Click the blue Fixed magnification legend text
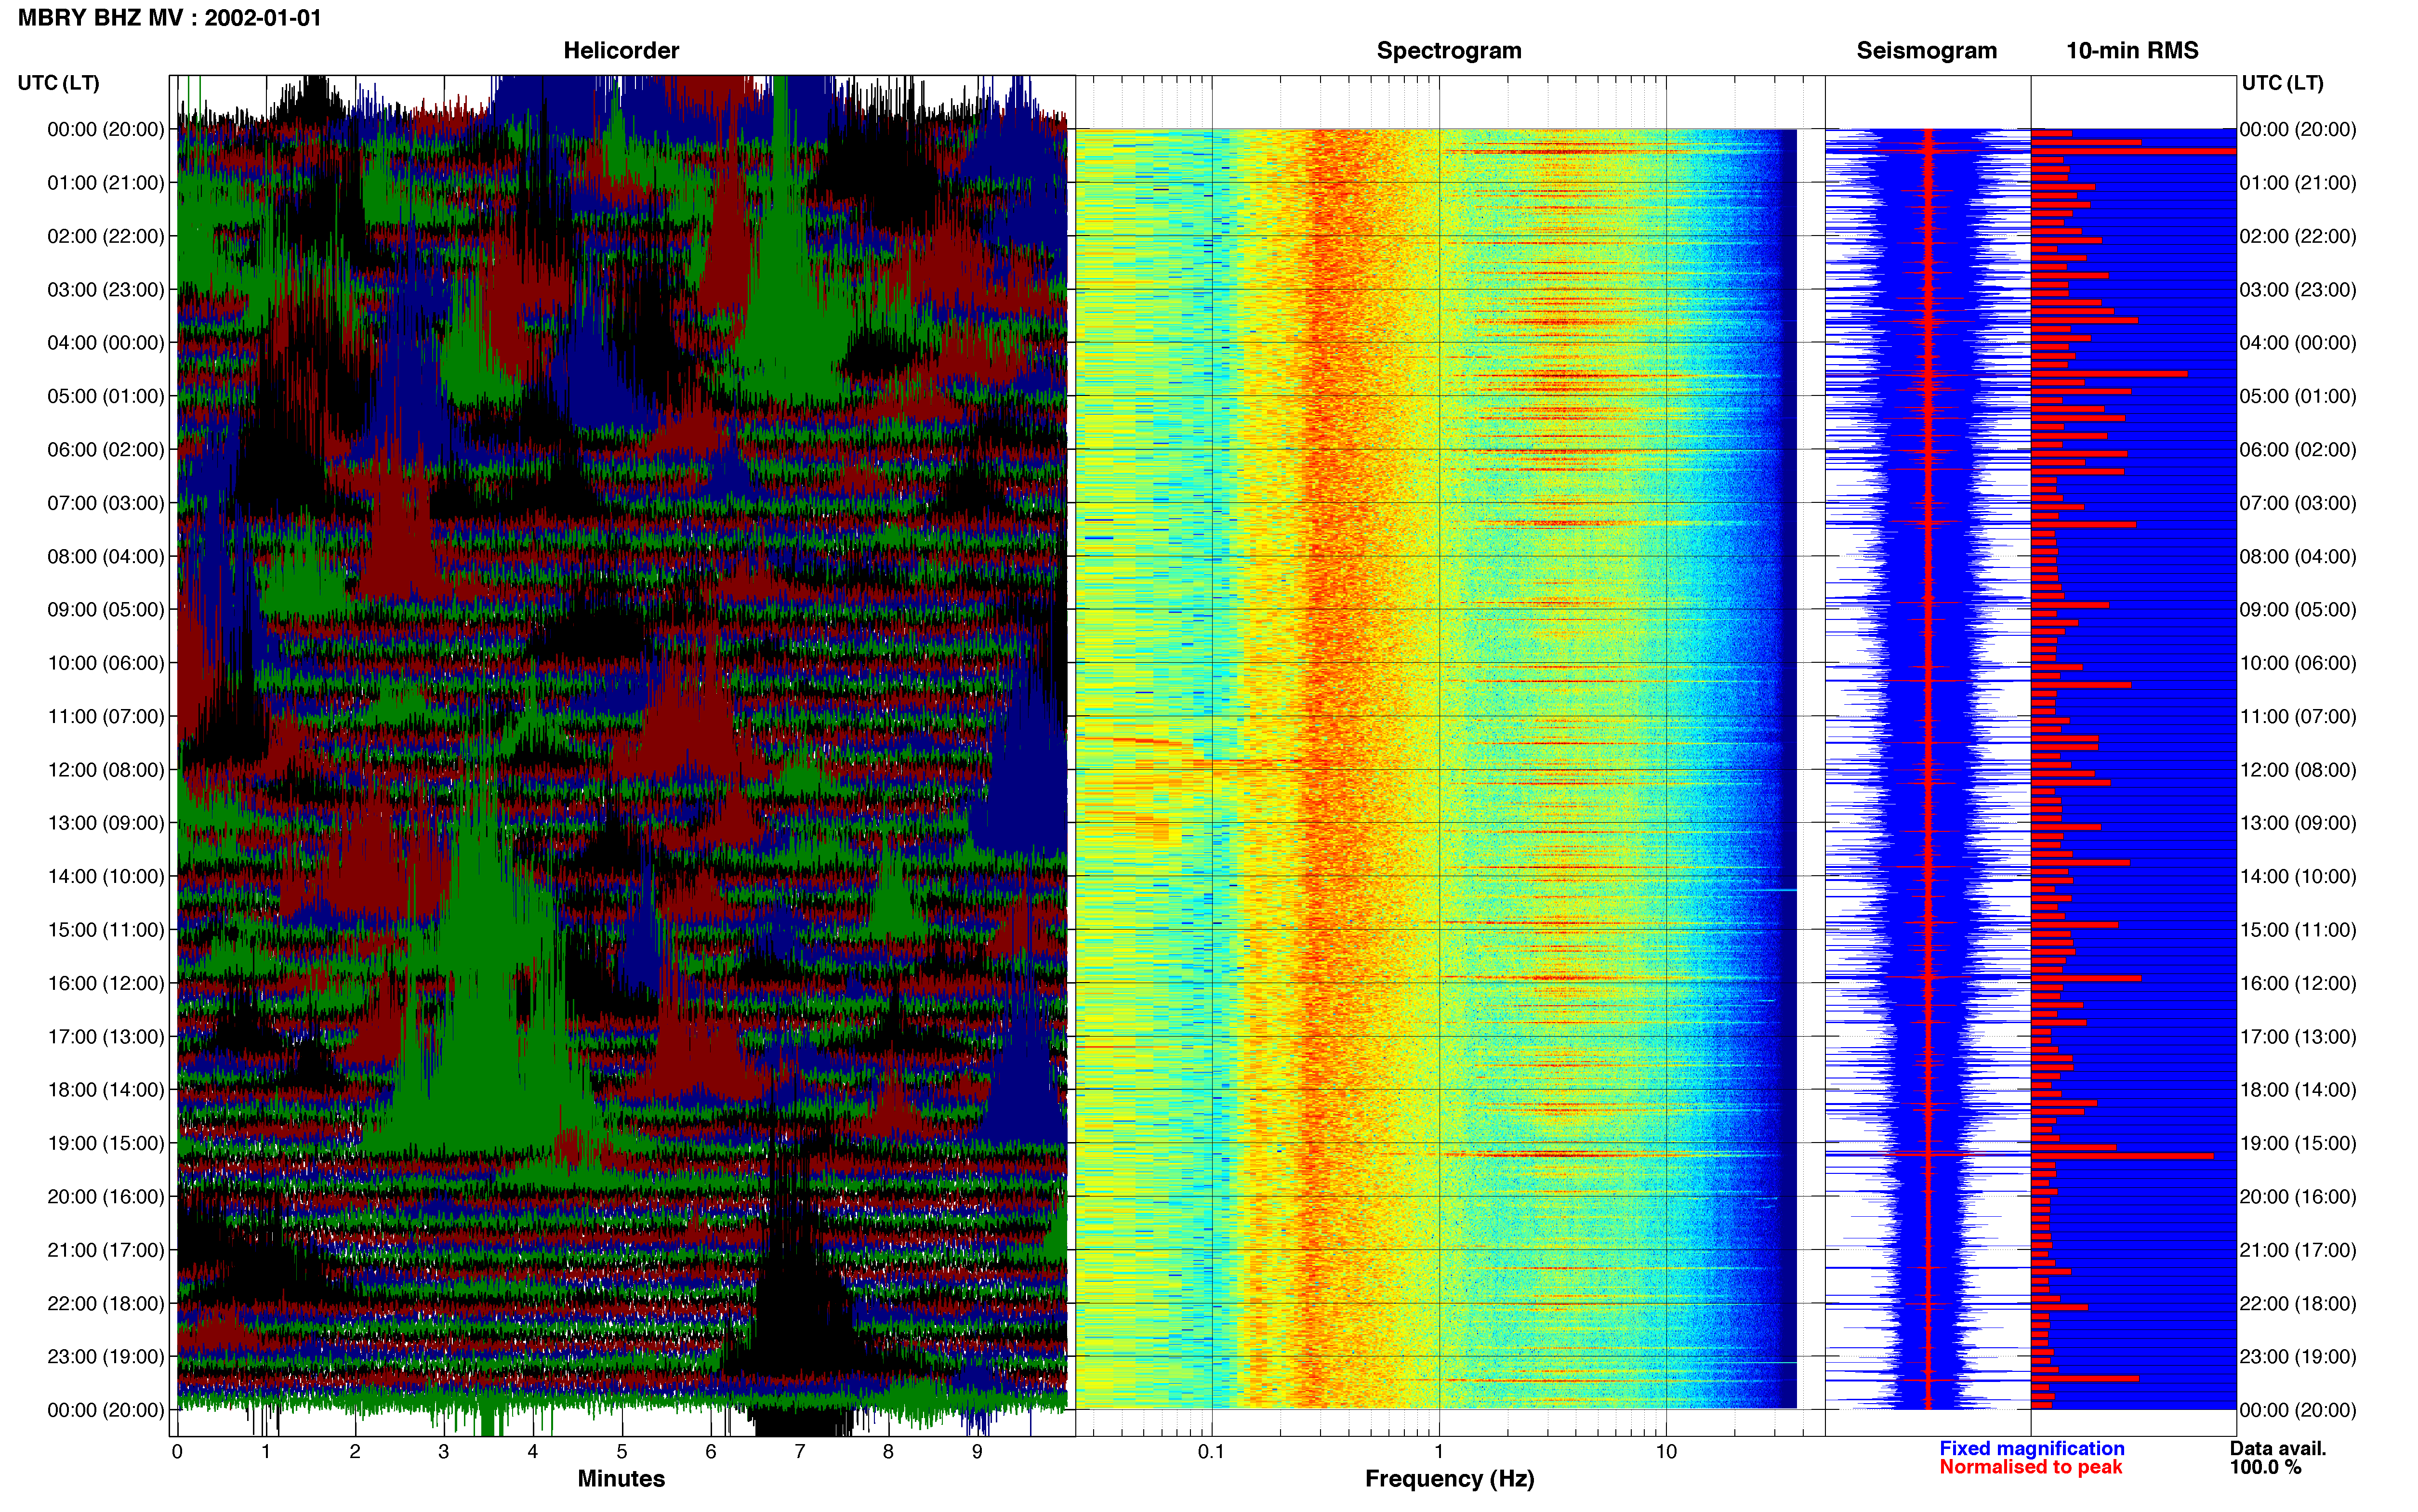2418x1512 pixels. pyautogui.click(x=2031, y=1448)
